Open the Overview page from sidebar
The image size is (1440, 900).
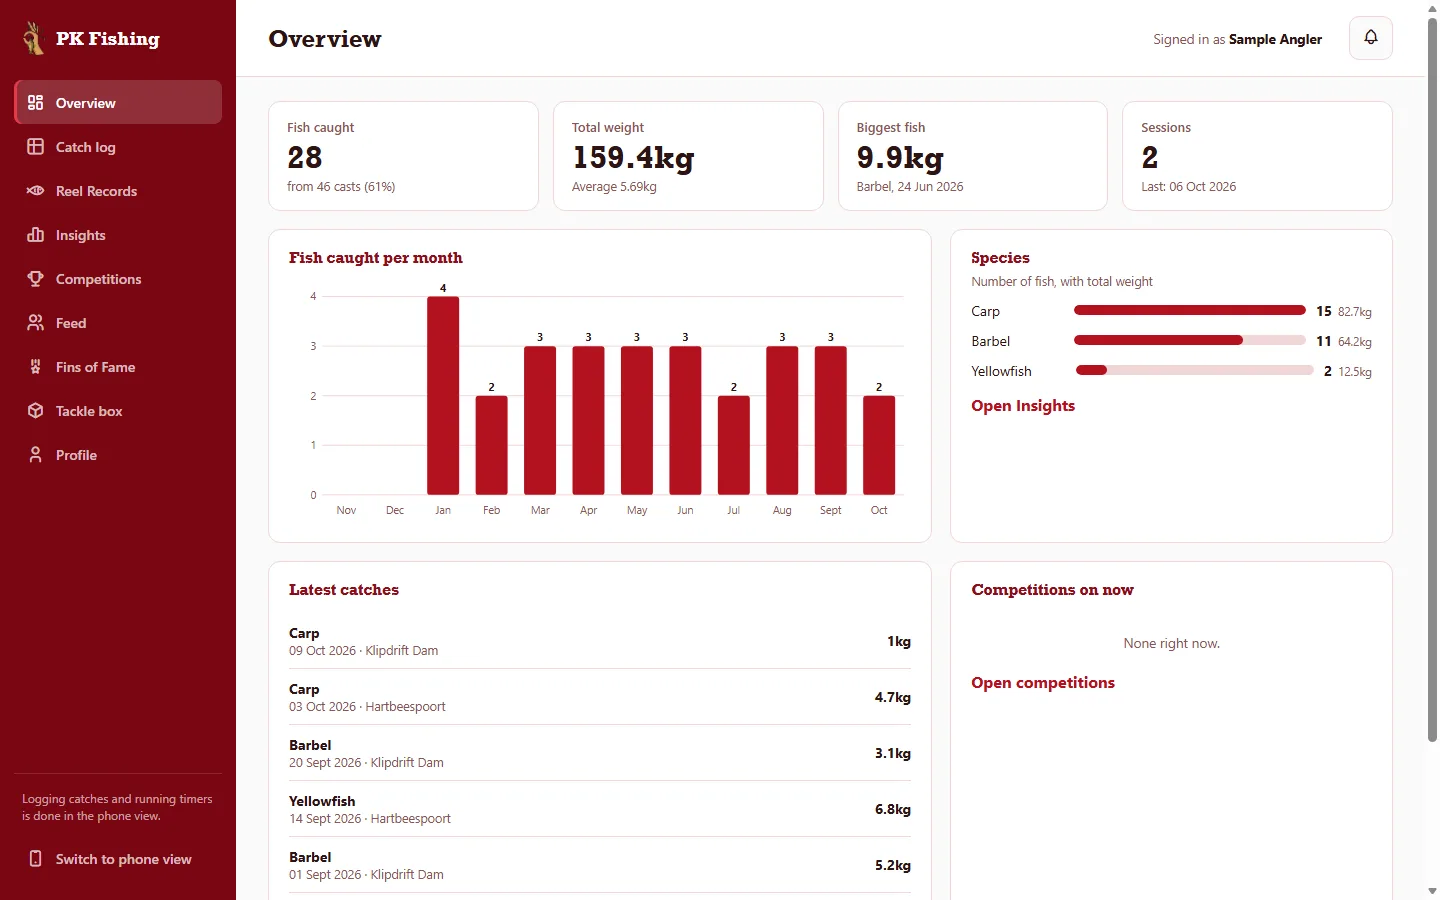click(x=118, y=103)
